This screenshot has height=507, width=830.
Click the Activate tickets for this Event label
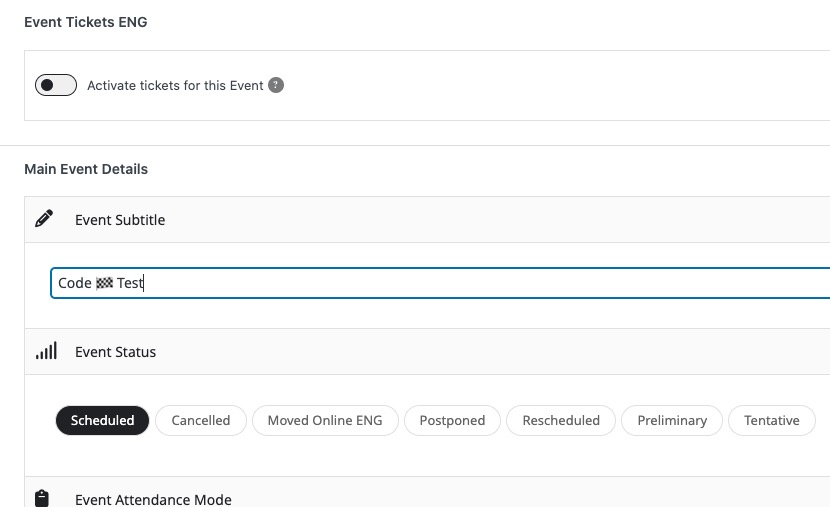coord(175,86)
